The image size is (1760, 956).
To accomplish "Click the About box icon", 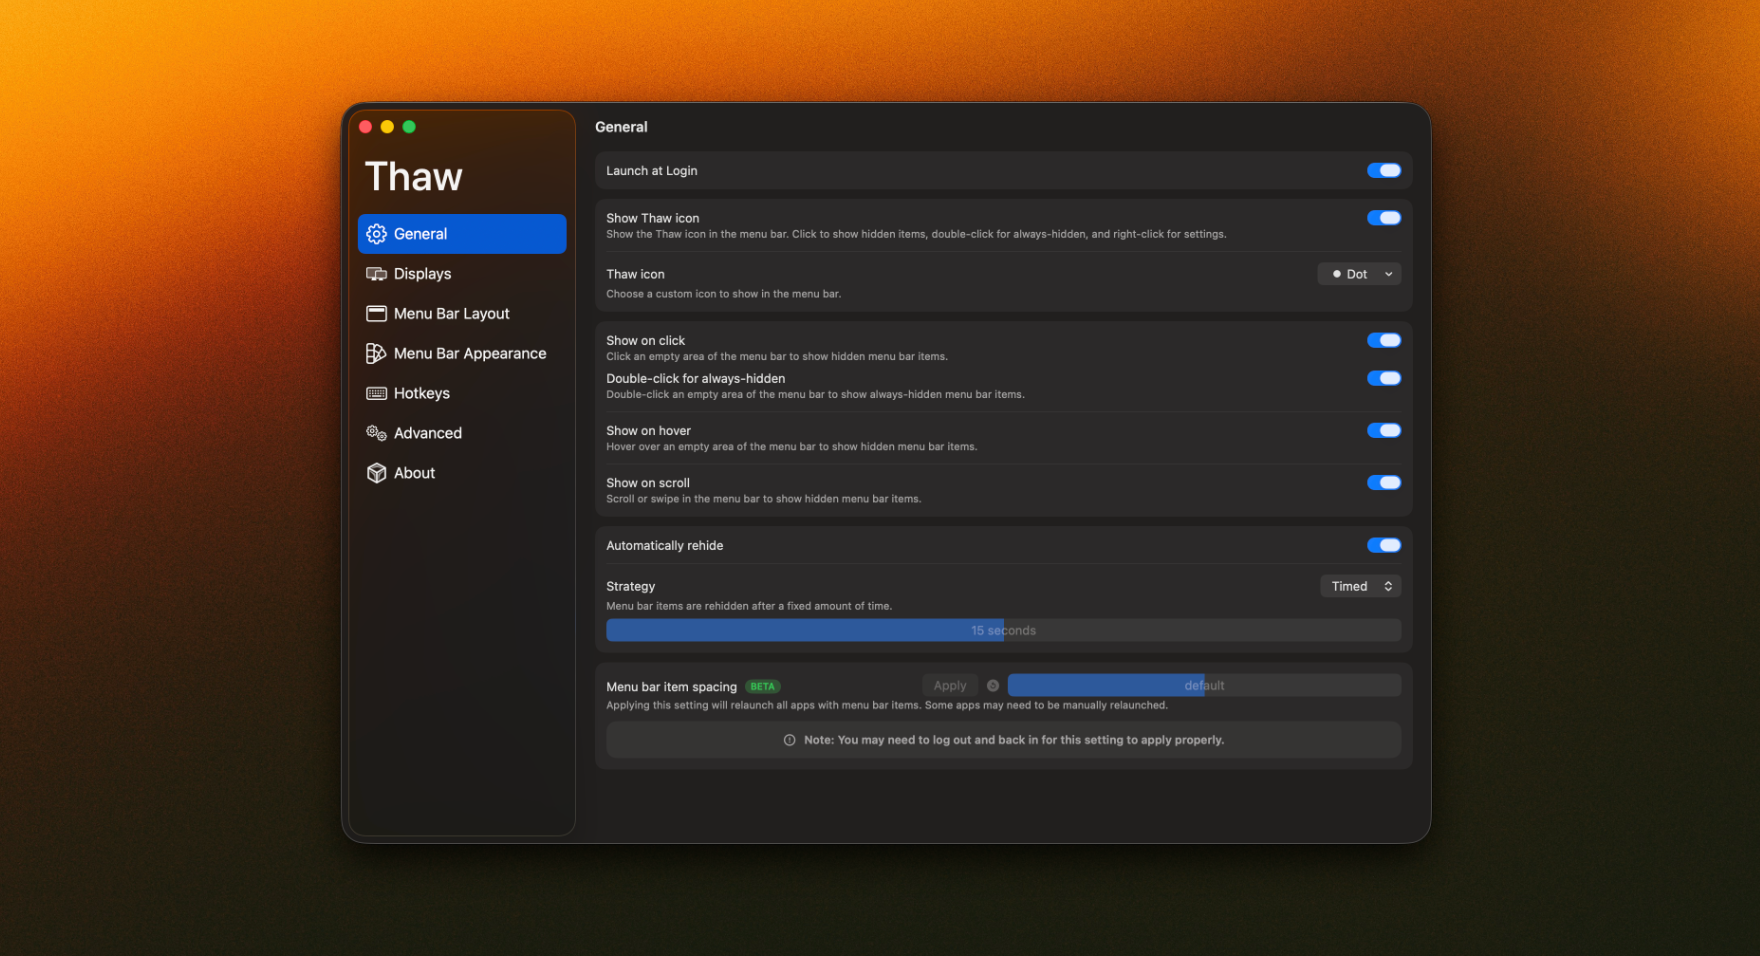I will (377, 472).
